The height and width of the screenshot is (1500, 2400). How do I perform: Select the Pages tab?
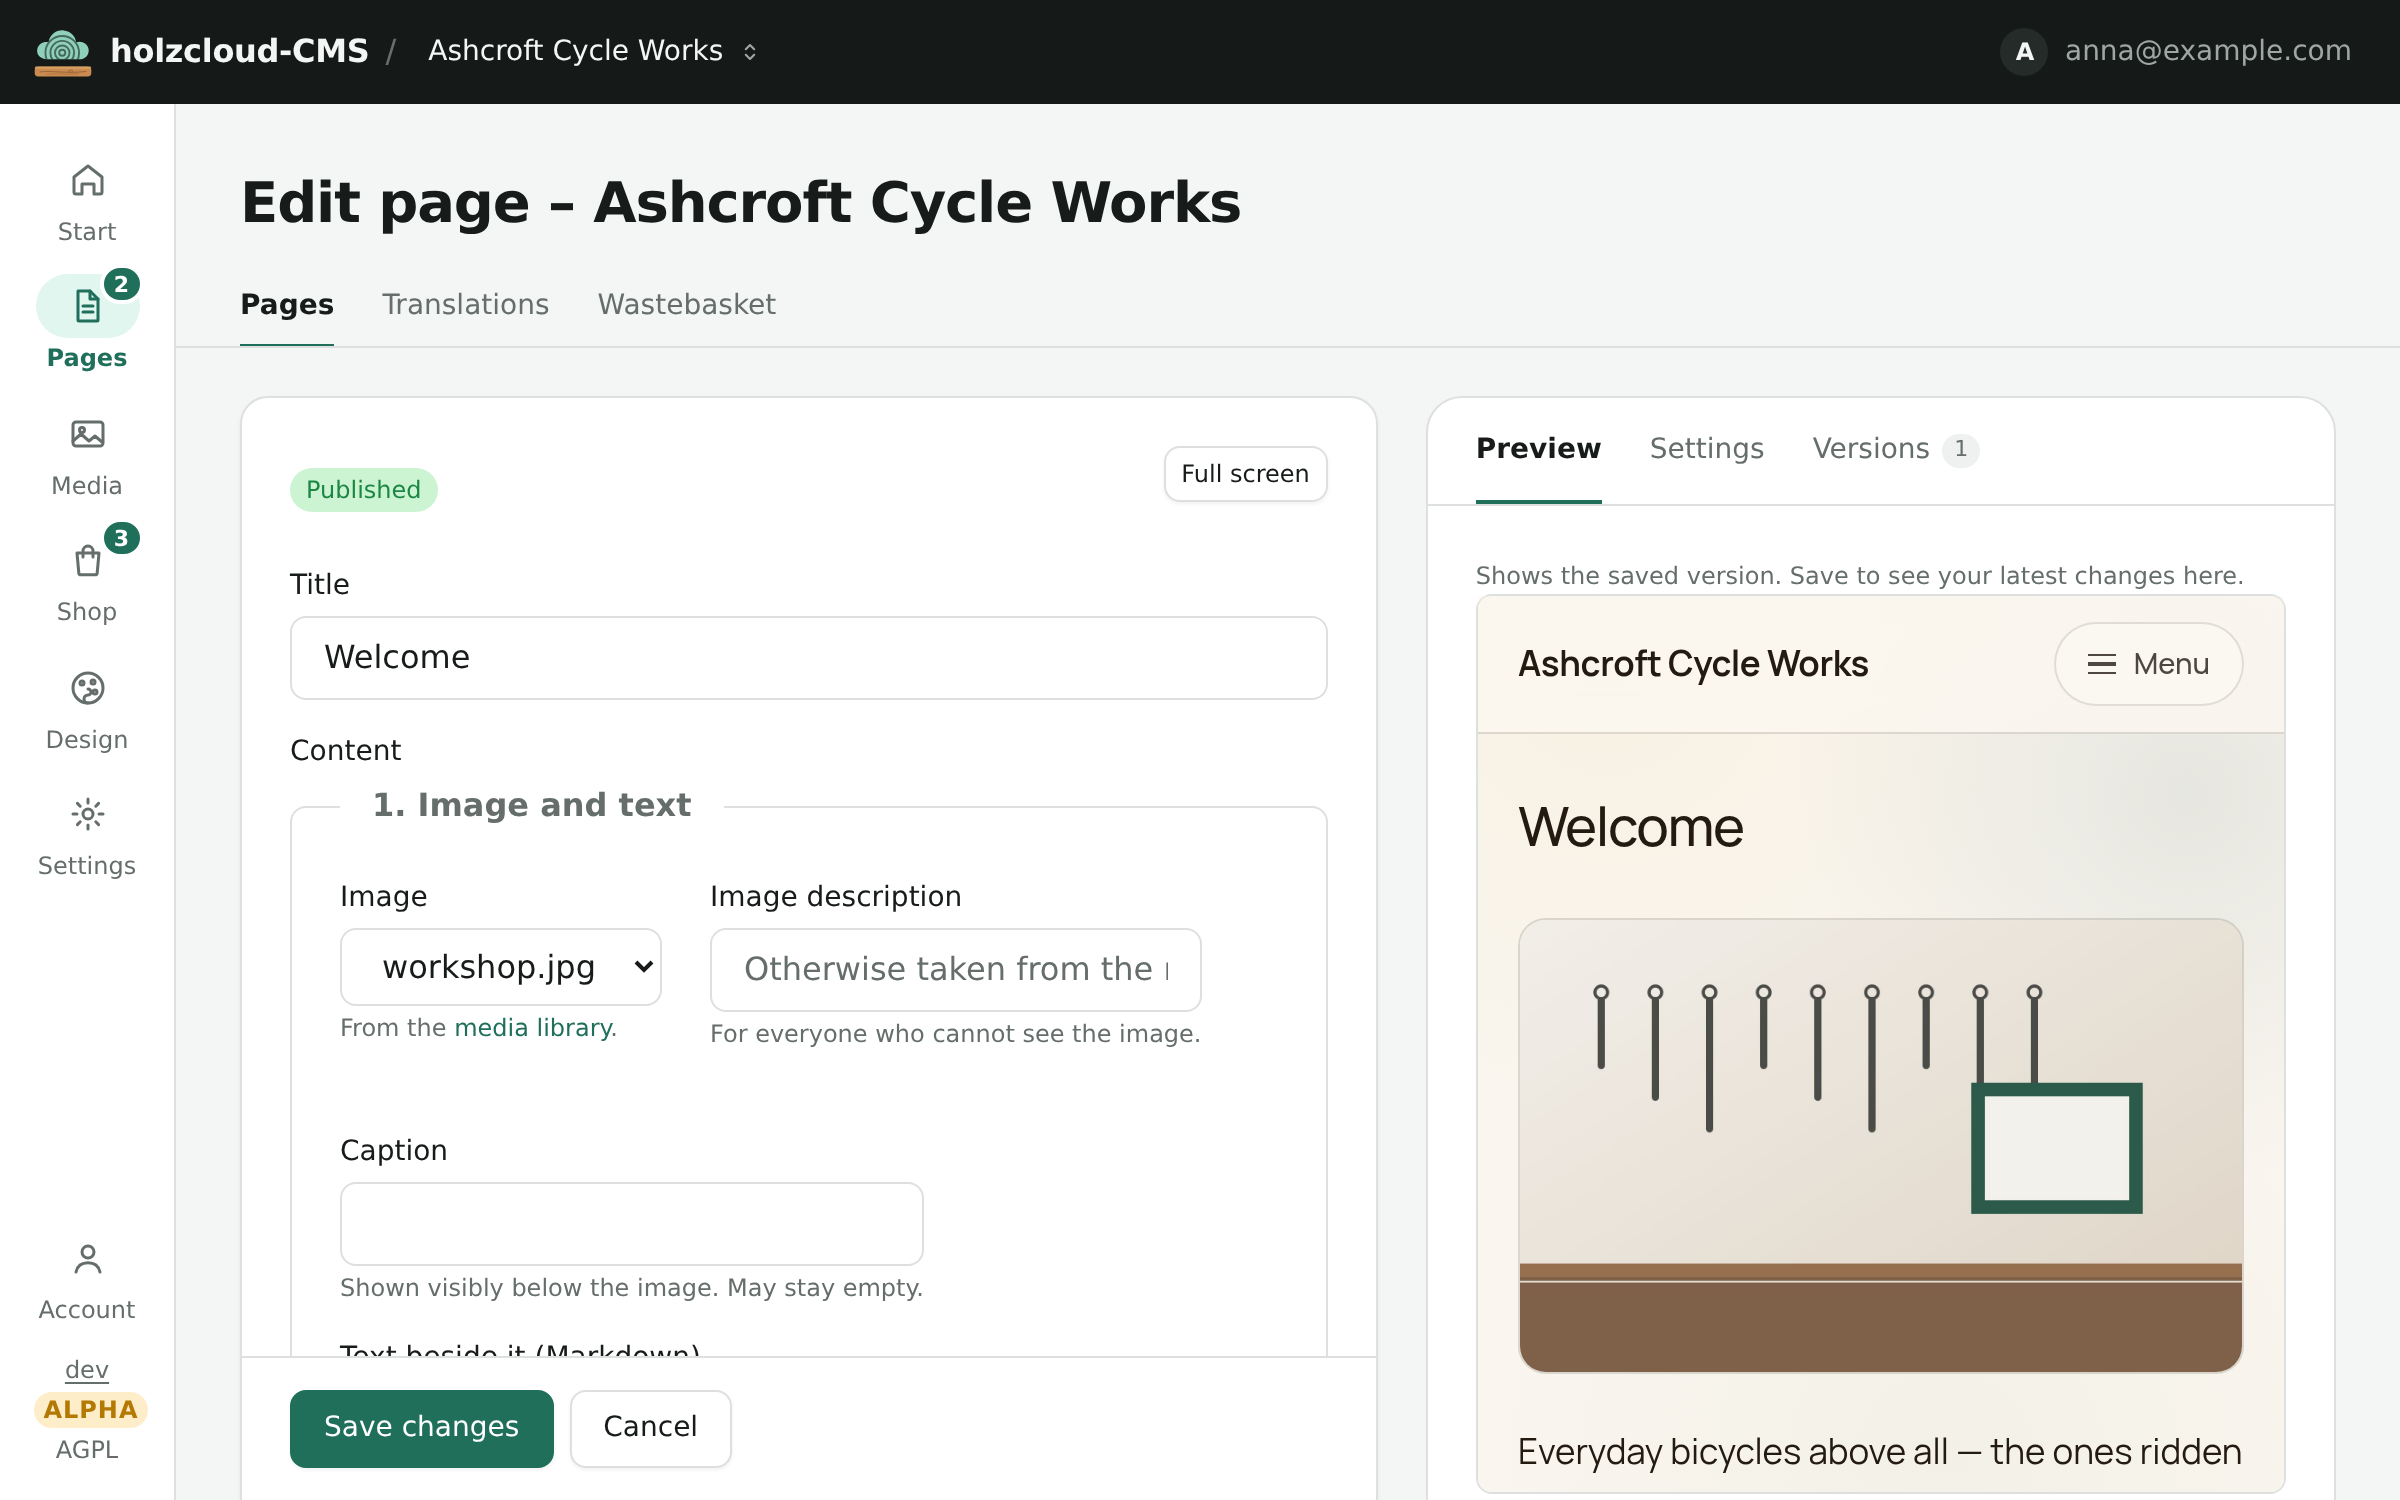point(287,305)
